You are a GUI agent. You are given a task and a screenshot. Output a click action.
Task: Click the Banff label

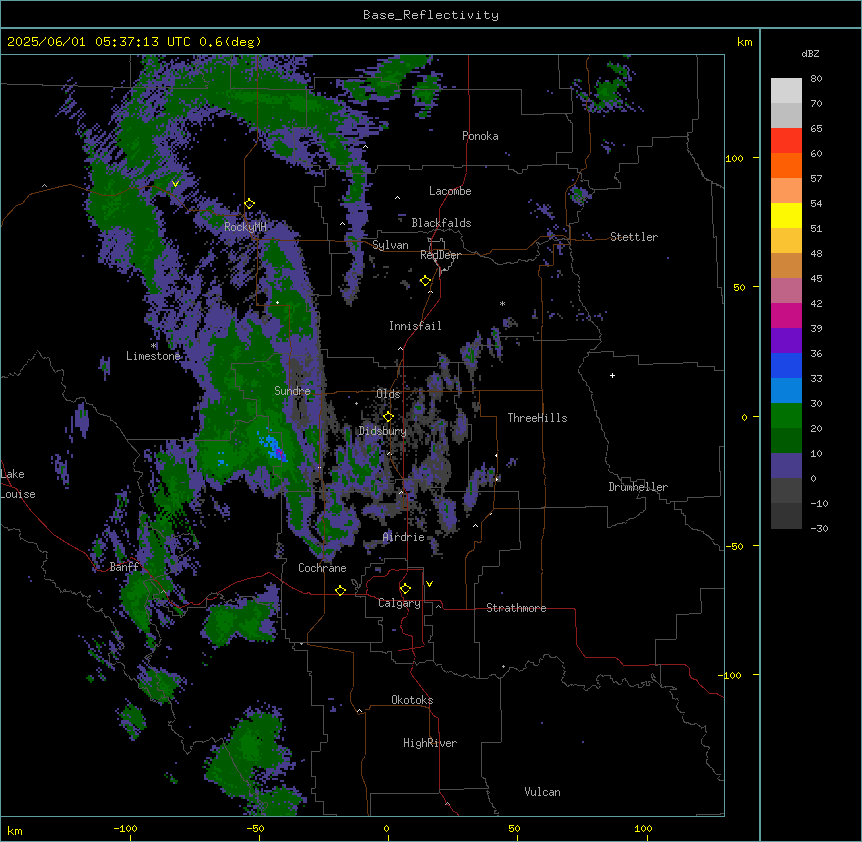[x=124, y=567]
